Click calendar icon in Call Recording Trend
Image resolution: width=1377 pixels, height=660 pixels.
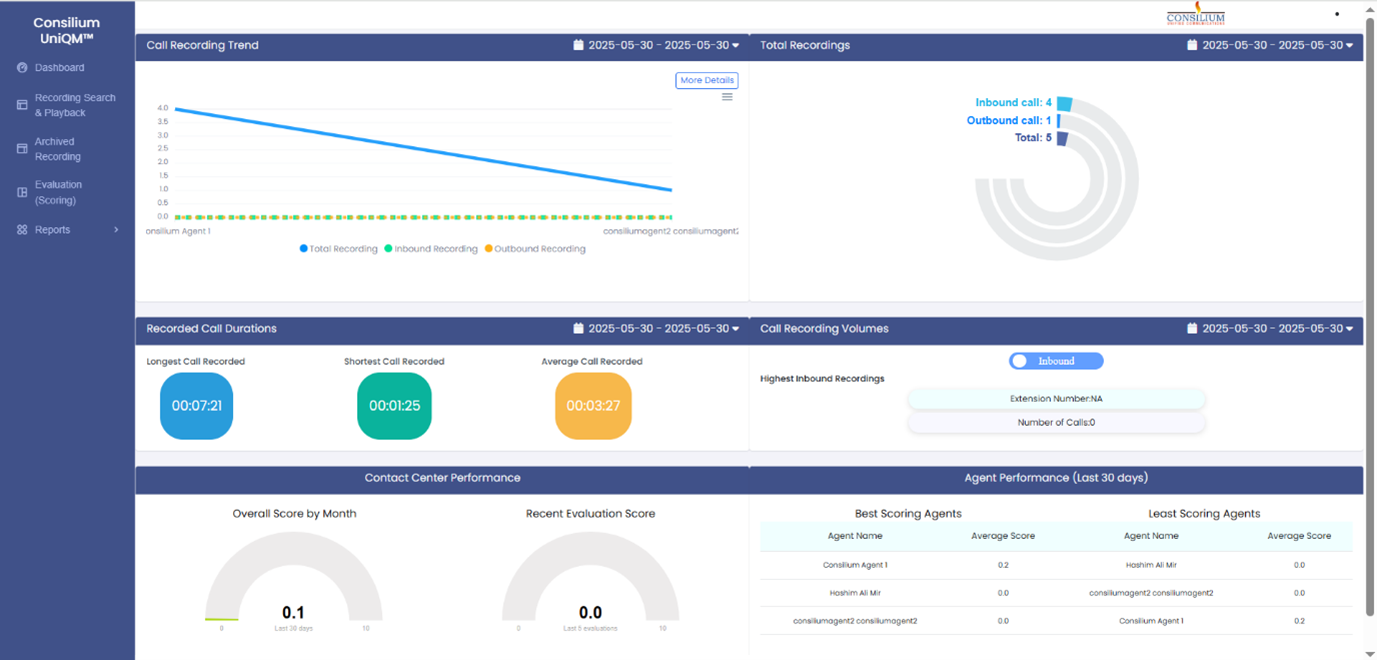click(578, 45)
